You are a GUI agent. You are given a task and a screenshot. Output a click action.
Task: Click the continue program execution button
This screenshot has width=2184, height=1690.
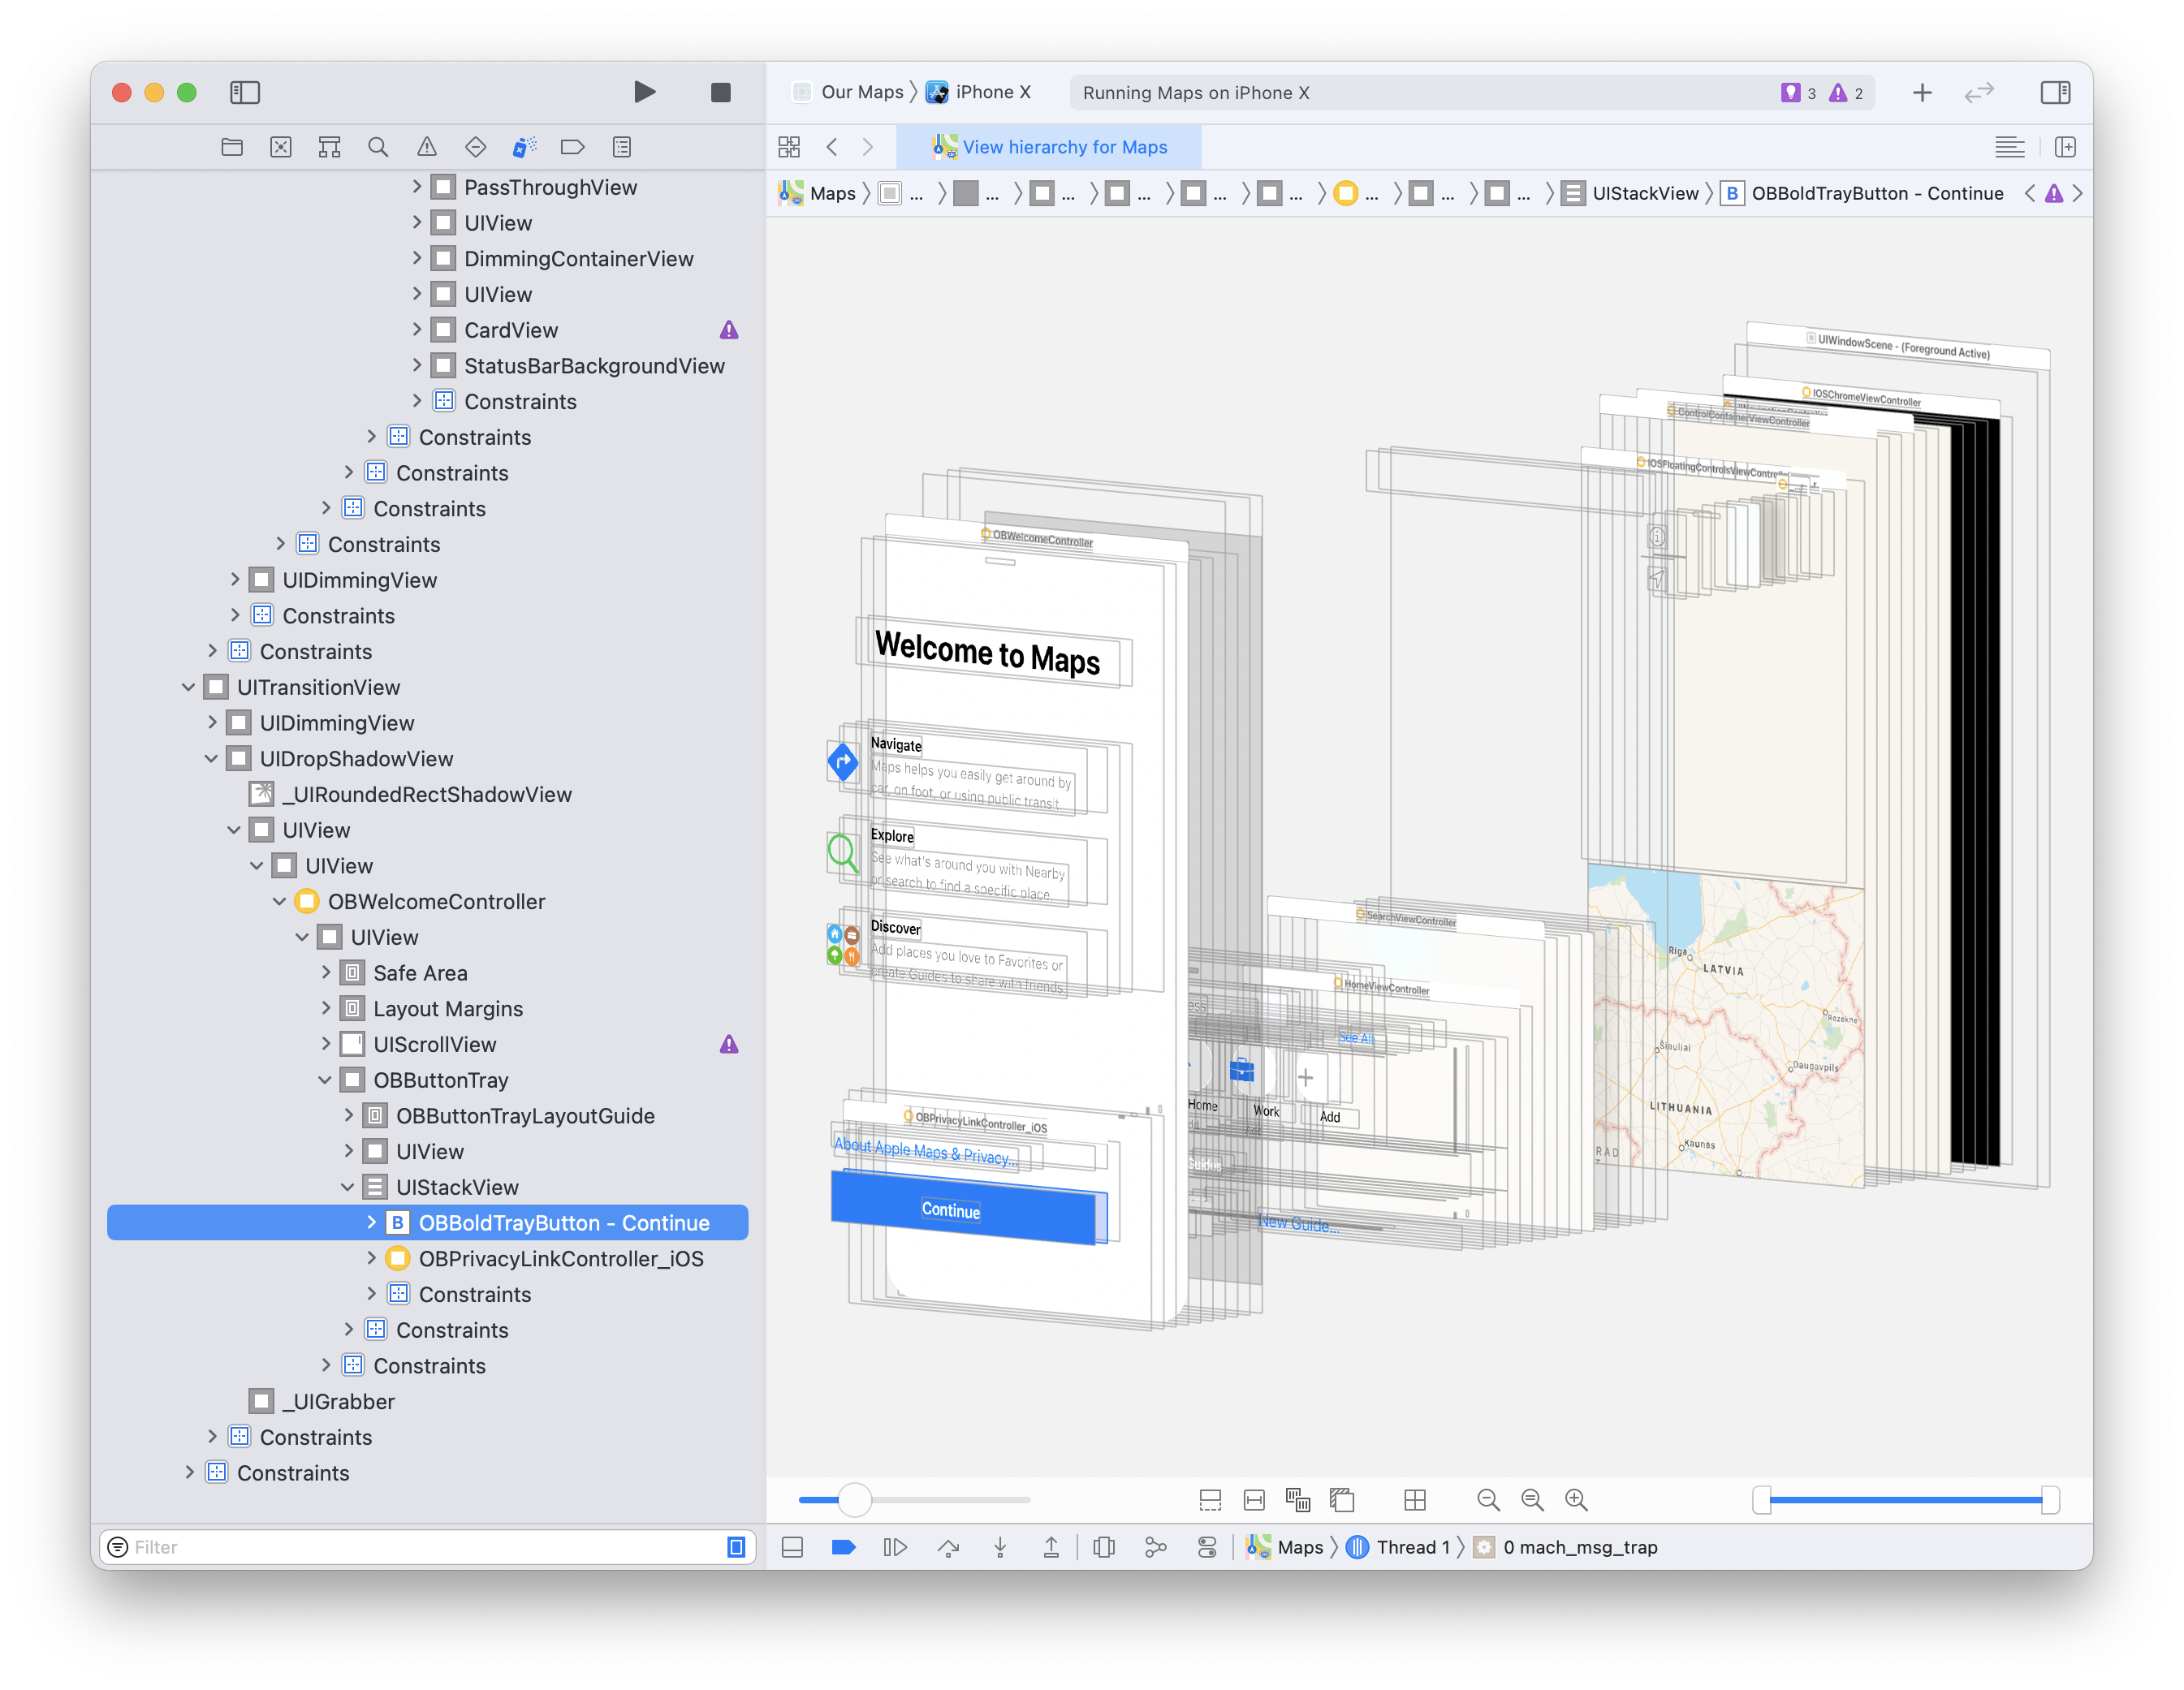coord(895,1547)
